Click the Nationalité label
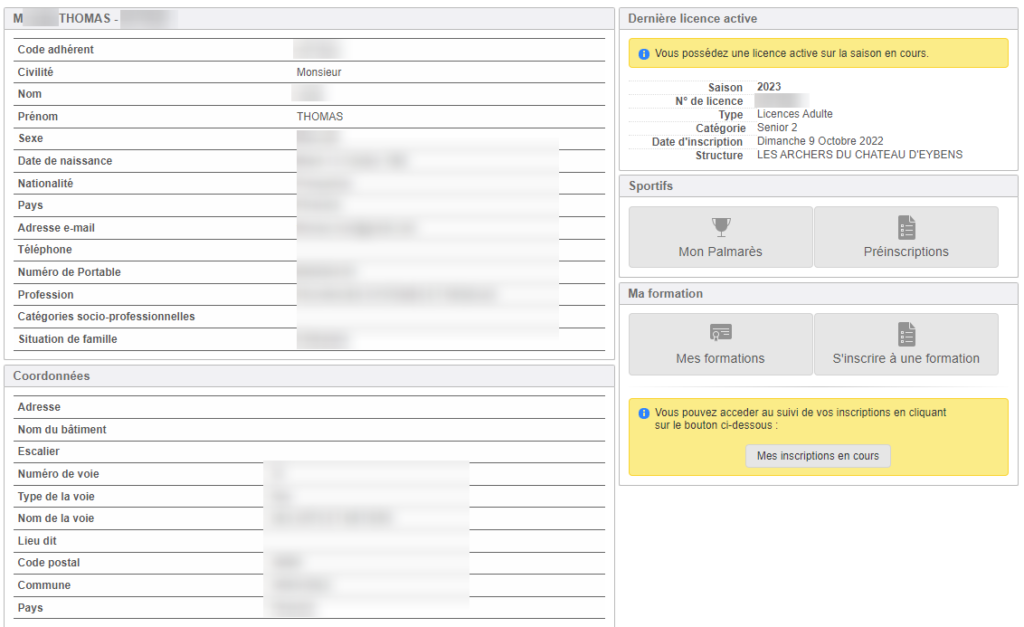The image size is (1024, 627). tap(45, 184)
